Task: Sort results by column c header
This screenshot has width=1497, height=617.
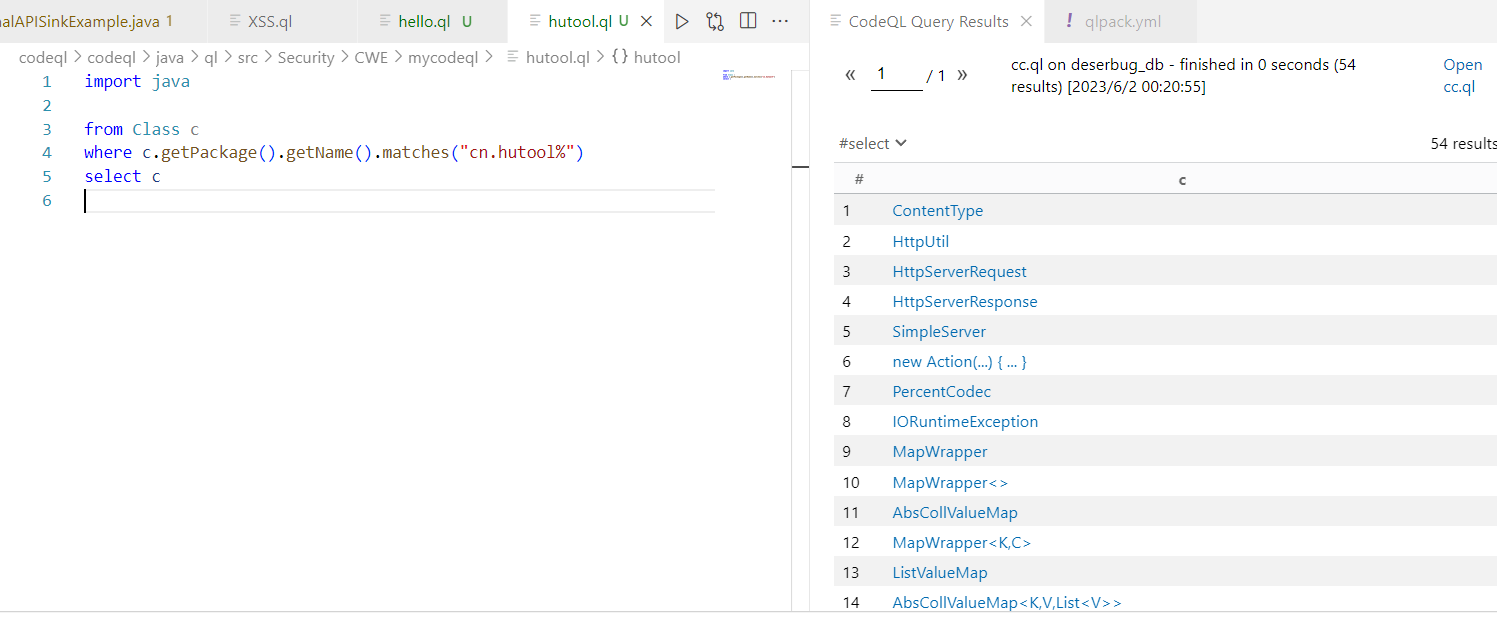Action: [1182, 179]
